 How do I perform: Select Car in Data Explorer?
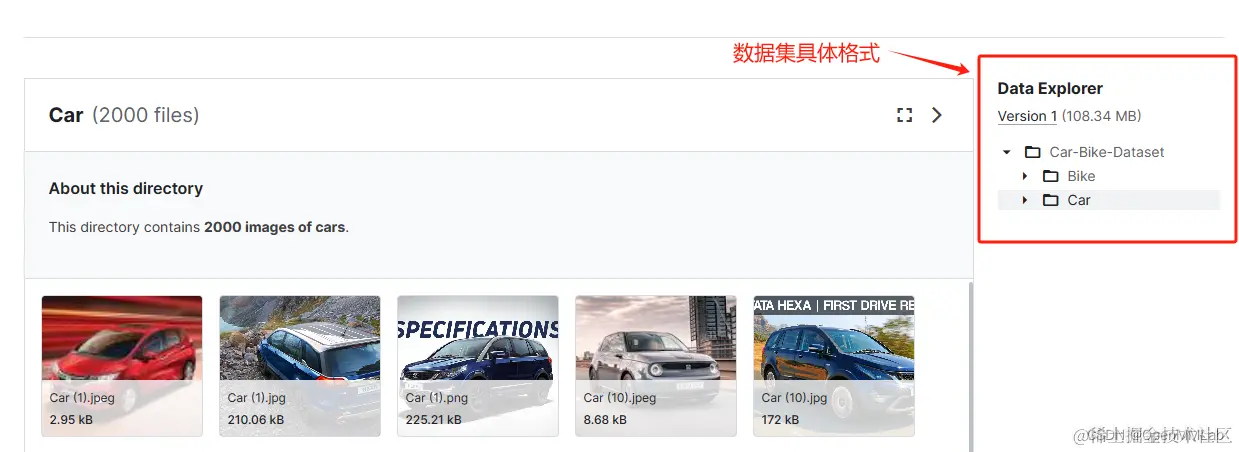pos(1079,200)
